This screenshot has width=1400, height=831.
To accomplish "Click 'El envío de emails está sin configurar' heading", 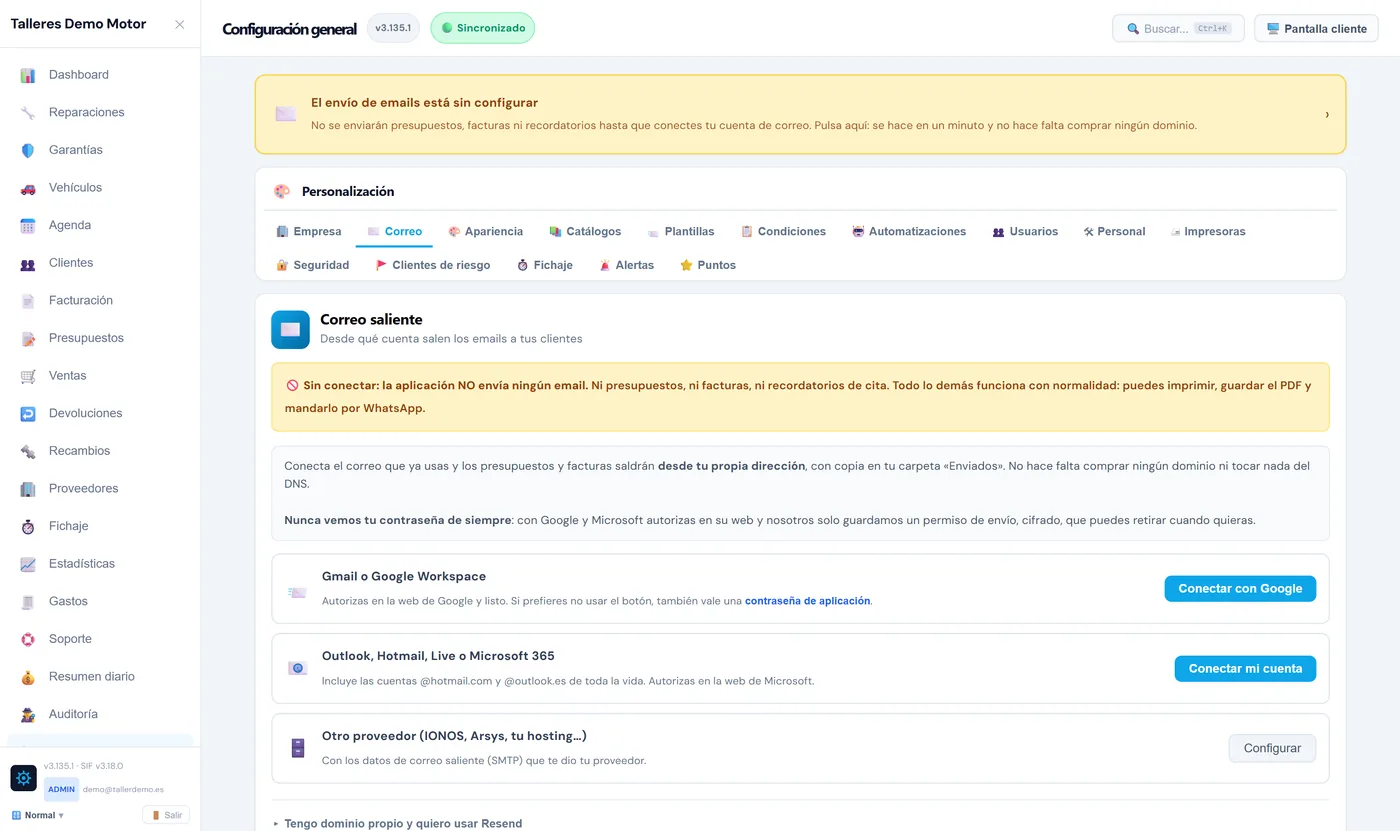I will point(424,103).
